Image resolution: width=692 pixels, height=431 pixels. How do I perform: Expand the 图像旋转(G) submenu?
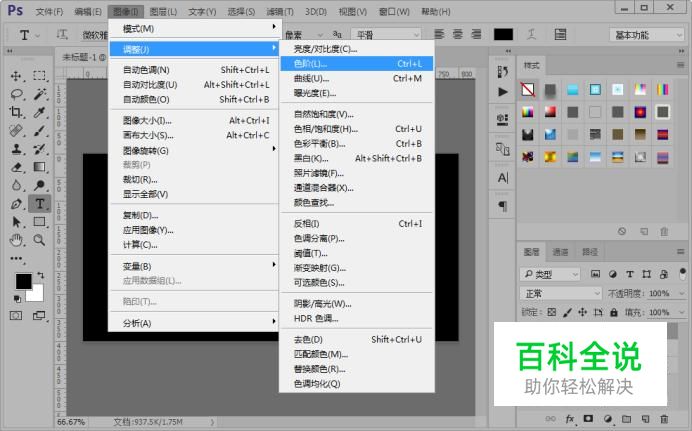click(194, 150)
